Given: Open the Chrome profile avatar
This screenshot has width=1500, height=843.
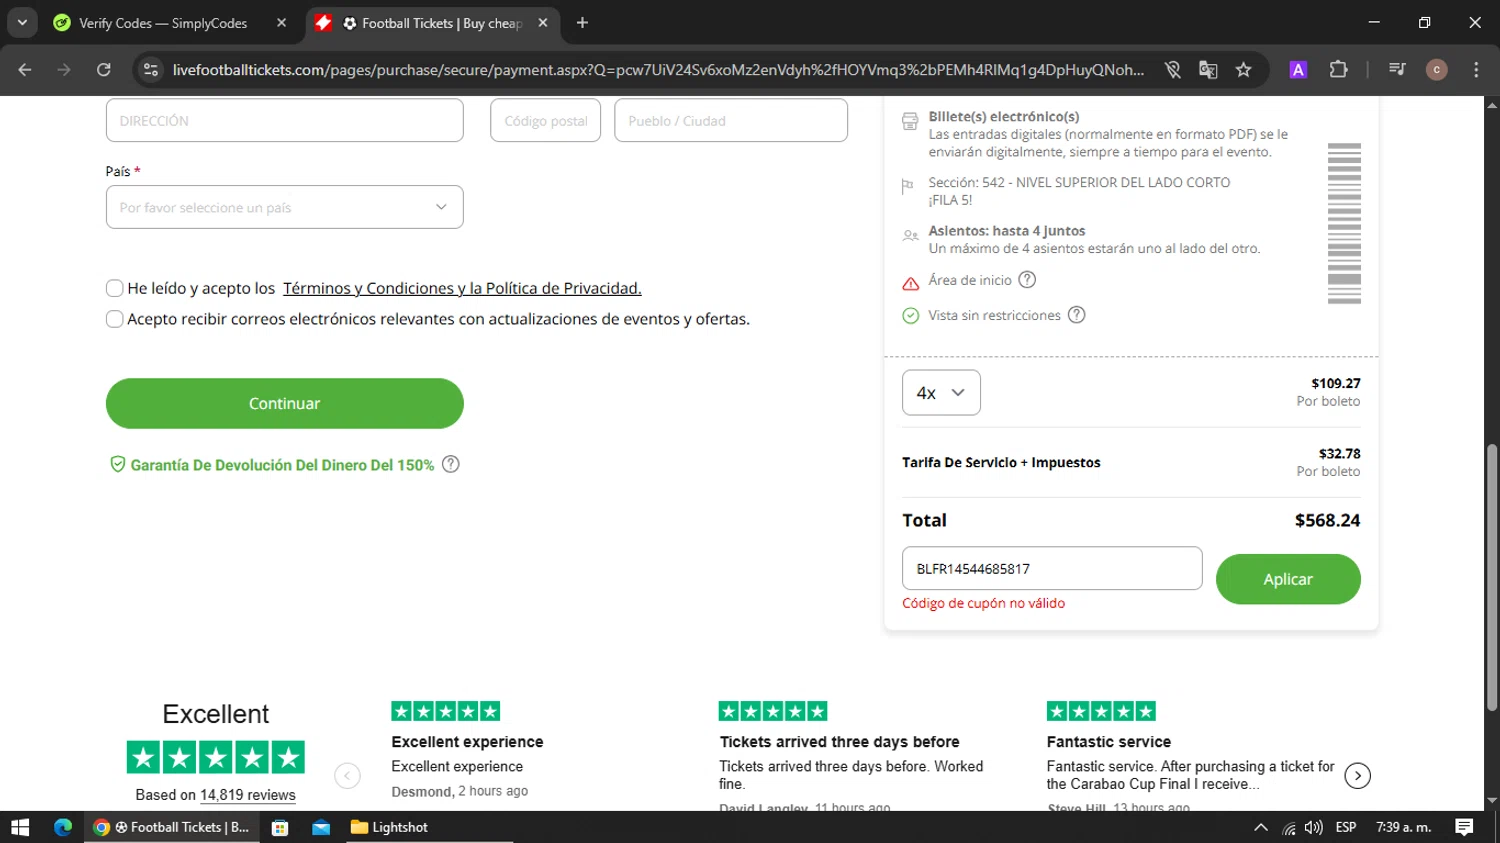Looking at the screenshot, I should point(1437,69).
